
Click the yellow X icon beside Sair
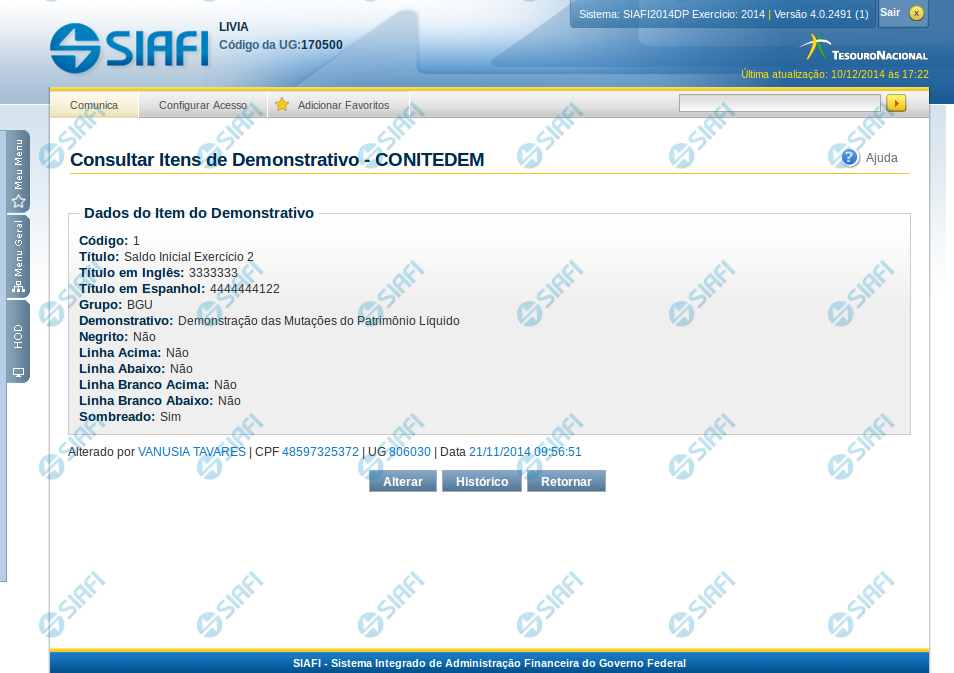(916, 13)
